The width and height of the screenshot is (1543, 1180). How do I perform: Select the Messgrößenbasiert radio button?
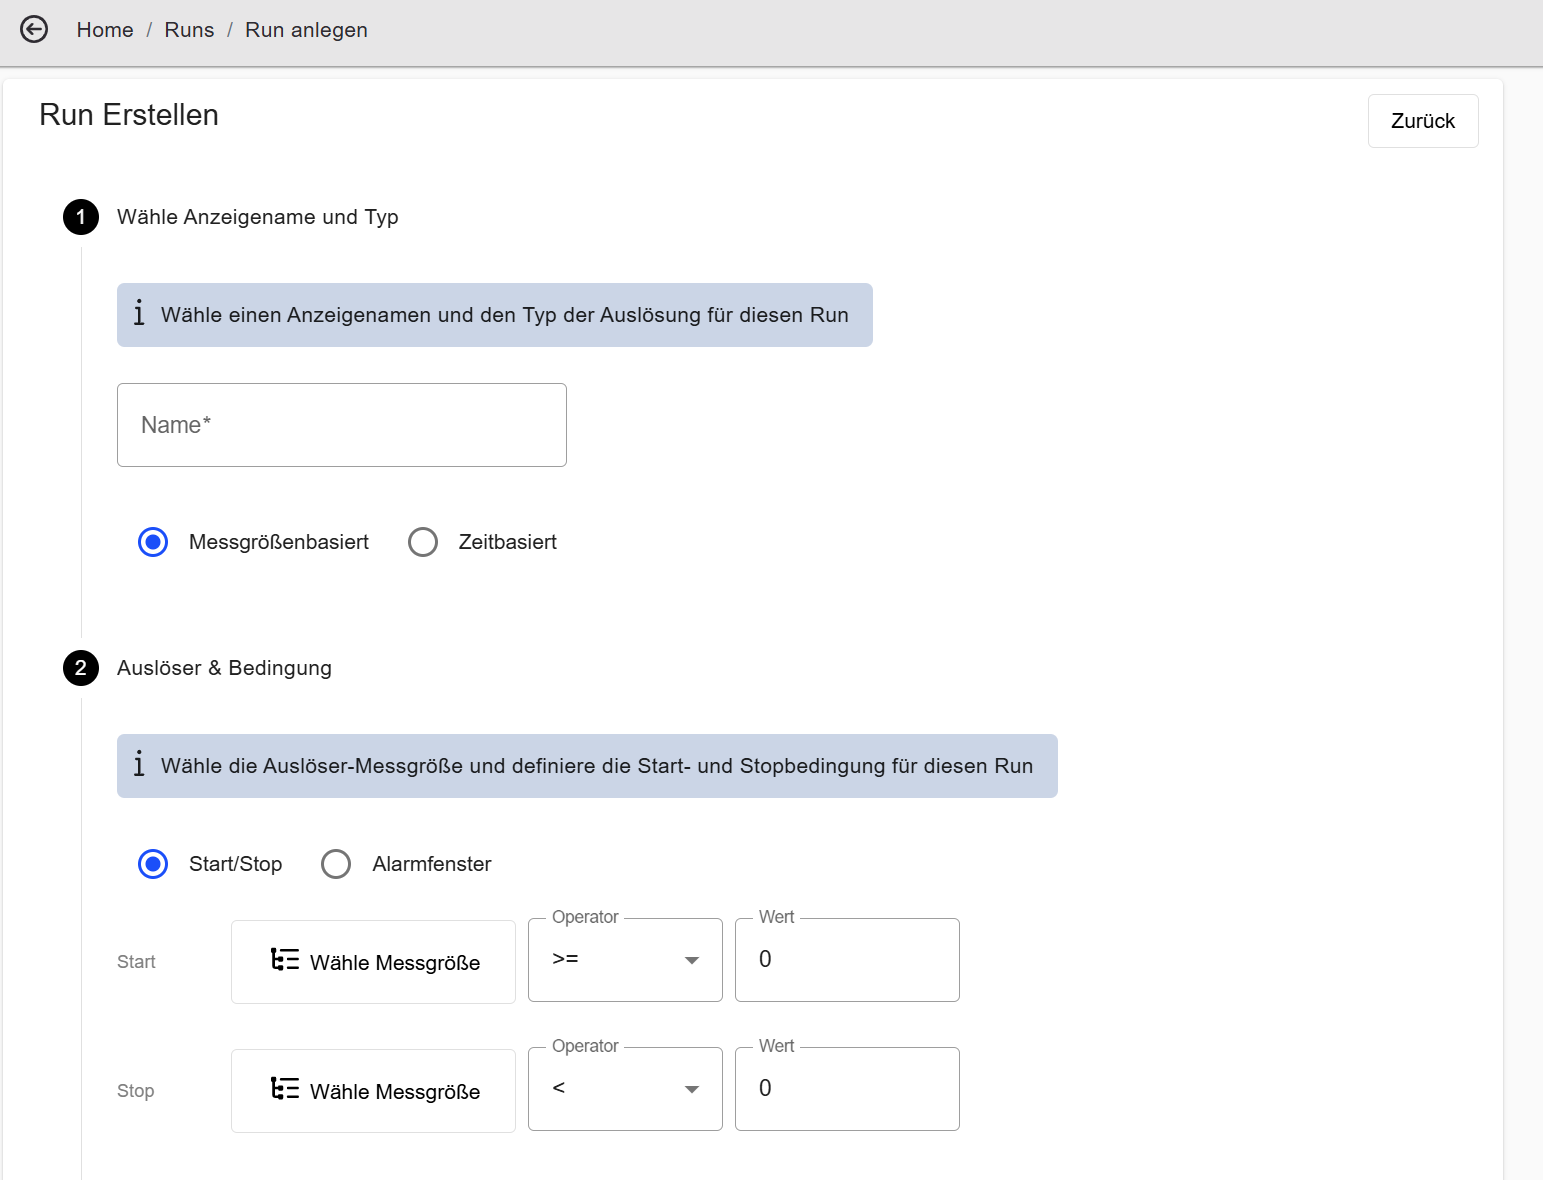153,542
